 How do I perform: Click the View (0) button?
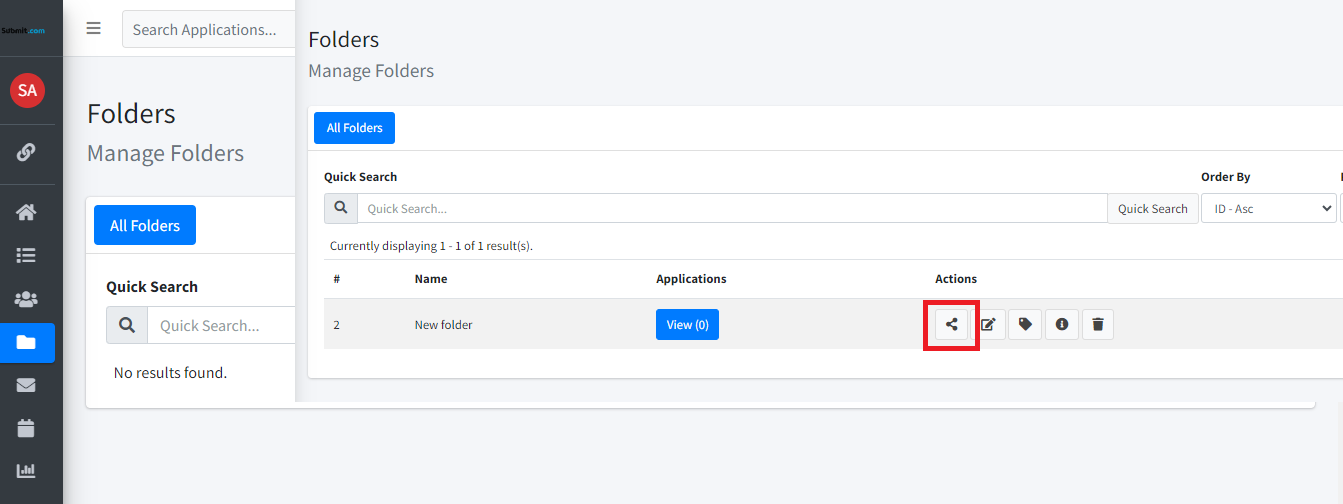[x=687, y=324]
